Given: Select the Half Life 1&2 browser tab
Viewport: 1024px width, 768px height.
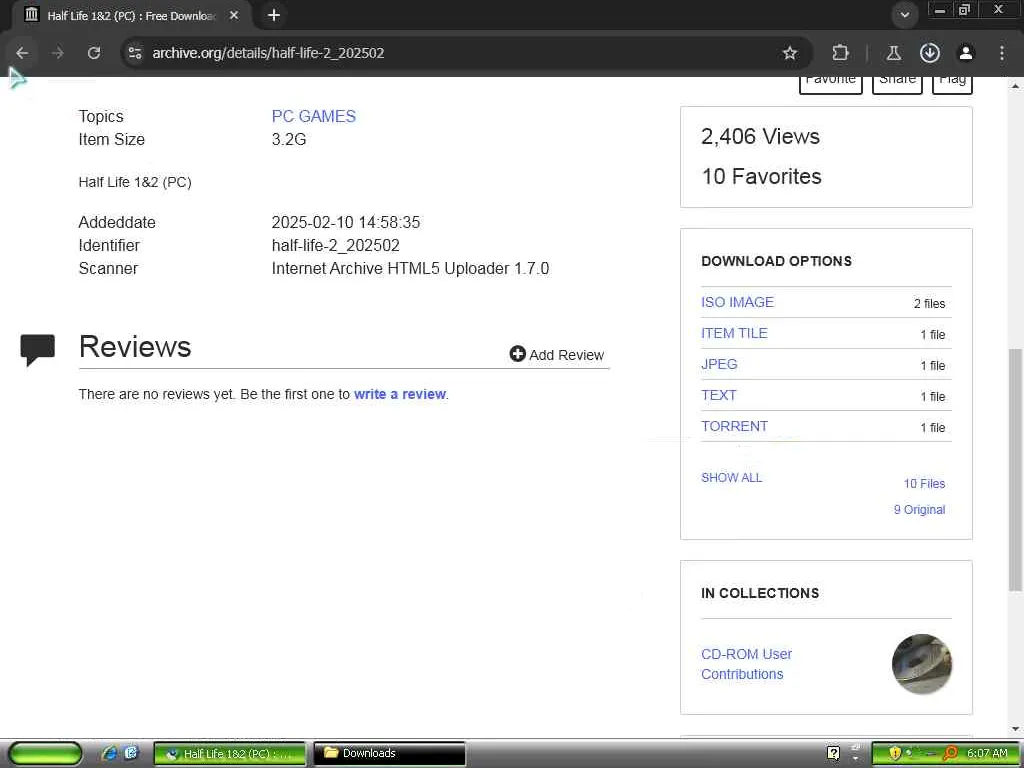Looking at the screenshot, I should (131, 15).
